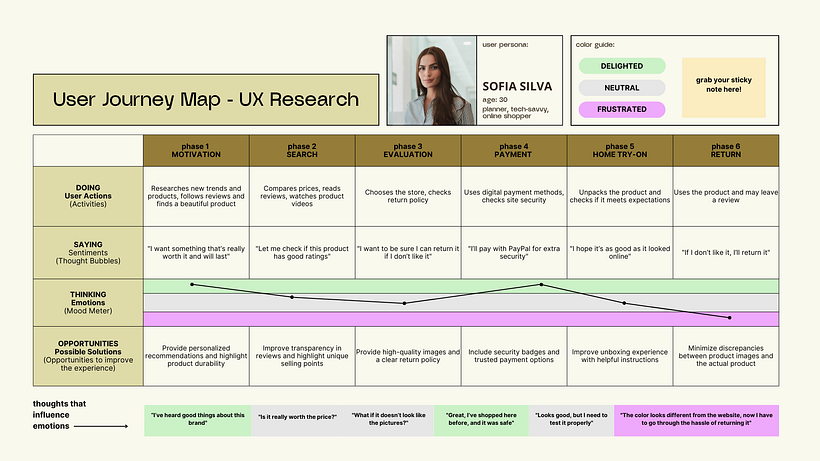The width and height of the screenshot is (820, 461).
Task: Click the User Journey Map title banner
Action: [206, 99]
